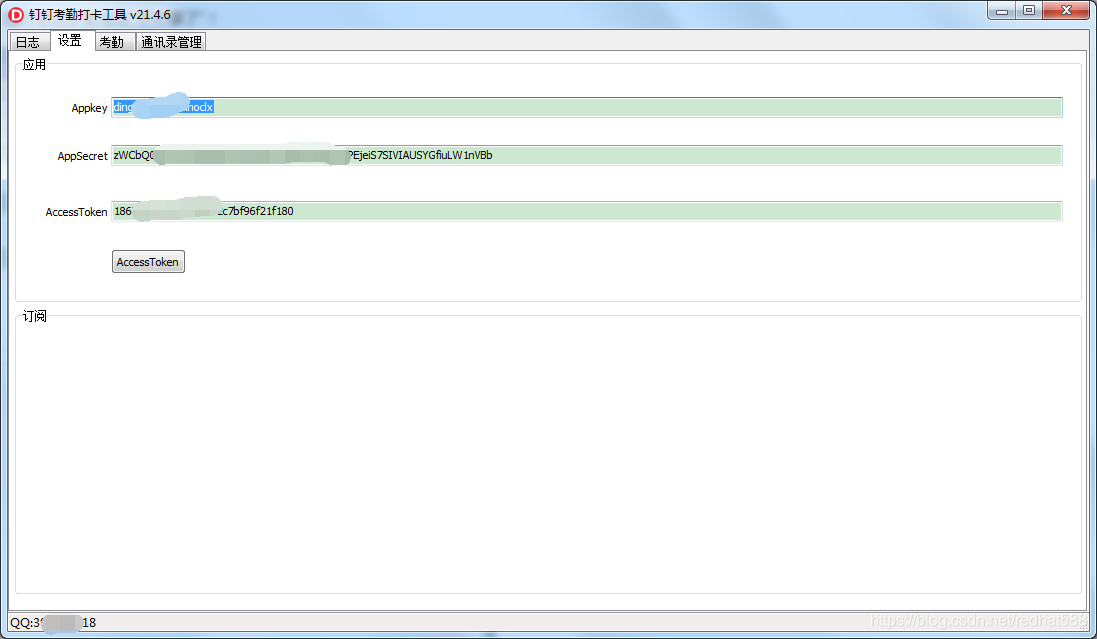Screen dimensions: 1097x639
Task: Minimize the 钉钉考勤打卡工具 window
Action: (1002, 10)
